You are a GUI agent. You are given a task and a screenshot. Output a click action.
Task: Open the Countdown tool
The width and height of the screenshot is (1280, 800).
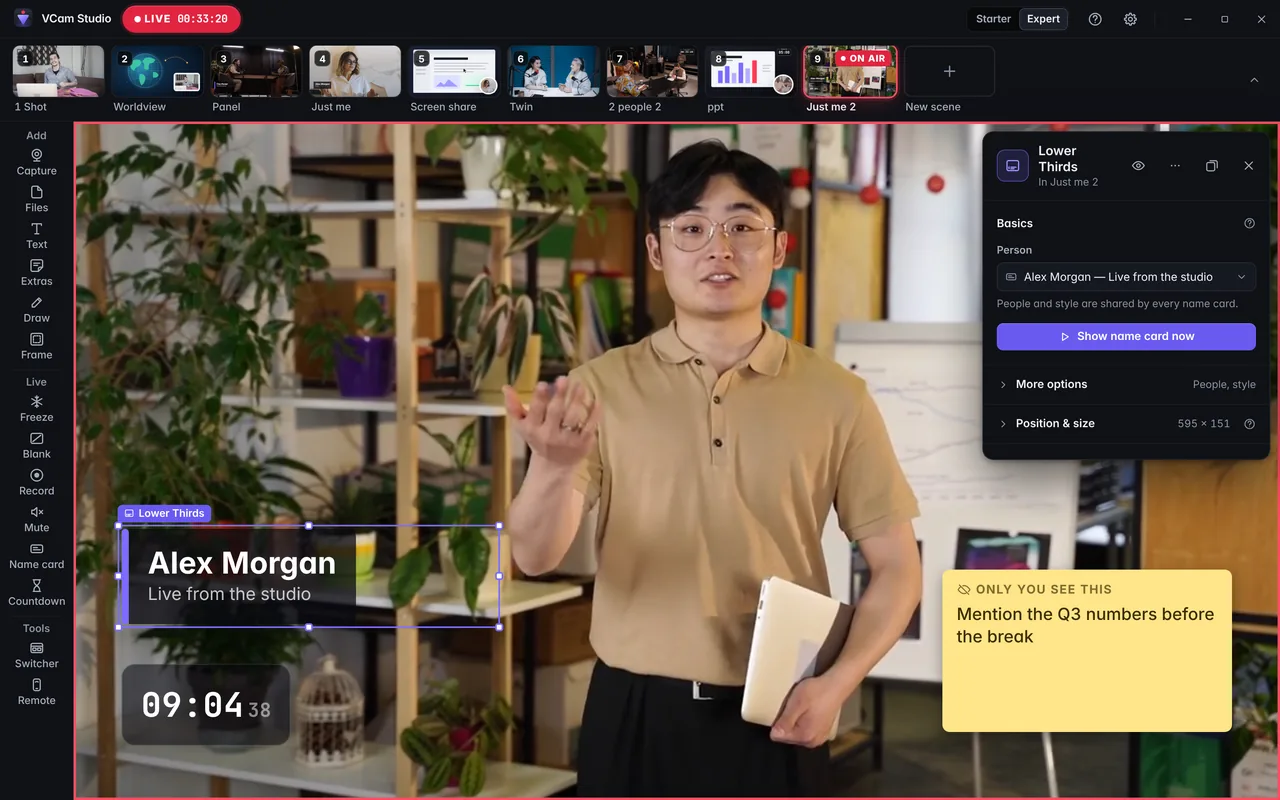click(36, 594)
